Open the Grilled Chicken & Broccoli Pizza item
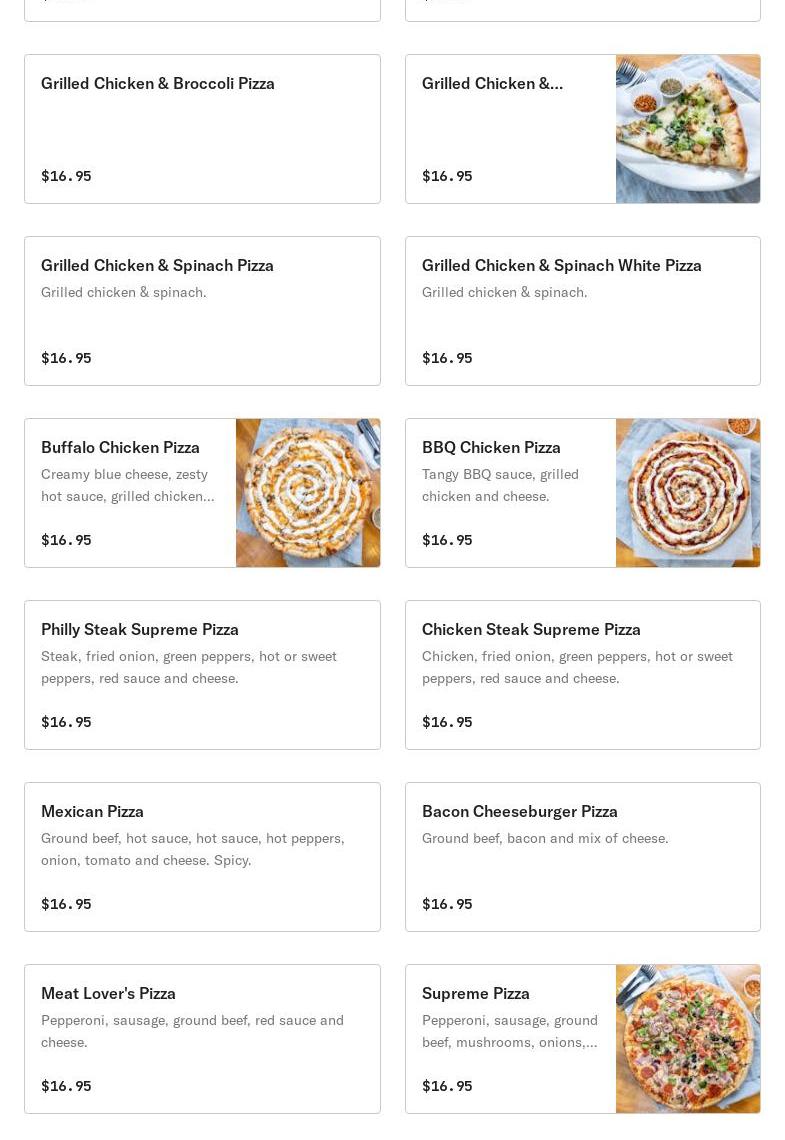Image resolution: width=785 pixels, height=1140 pixels. [202, 129]
